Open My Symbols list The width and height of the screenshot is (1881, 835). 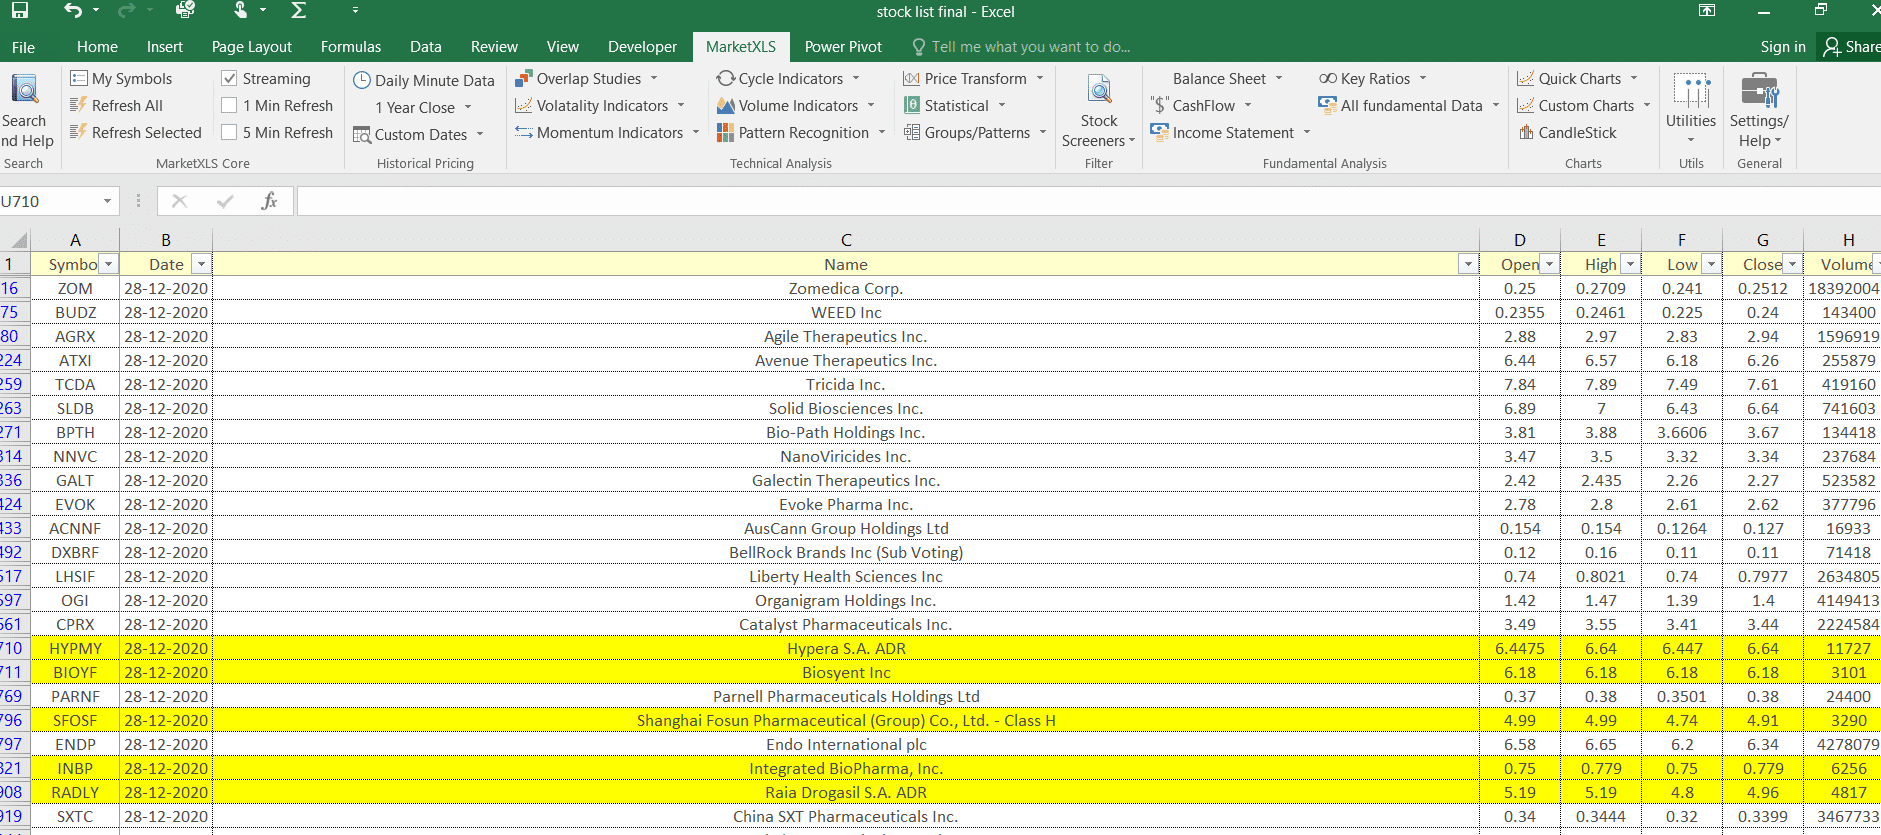(x=121, y=78)
